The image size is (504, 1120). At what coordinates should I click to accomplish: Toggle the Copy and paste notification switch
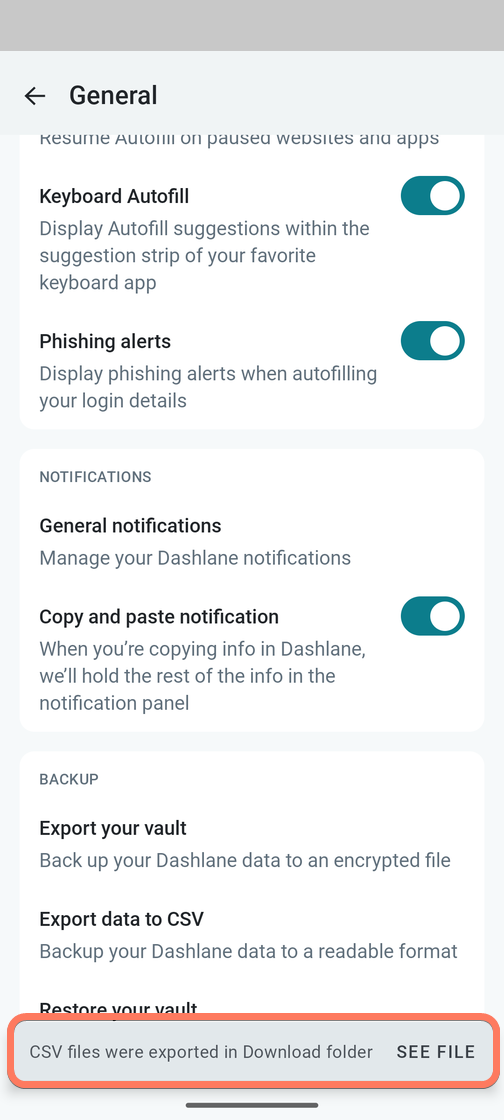point(433,616)
